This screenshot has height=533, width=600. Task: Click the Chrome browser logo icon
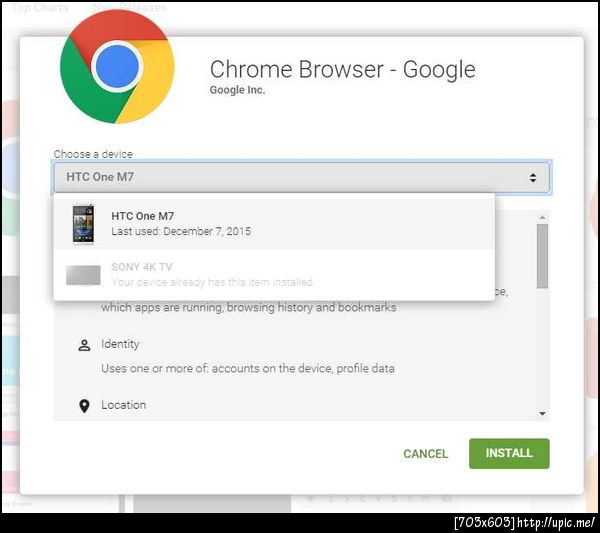point(117,67)
